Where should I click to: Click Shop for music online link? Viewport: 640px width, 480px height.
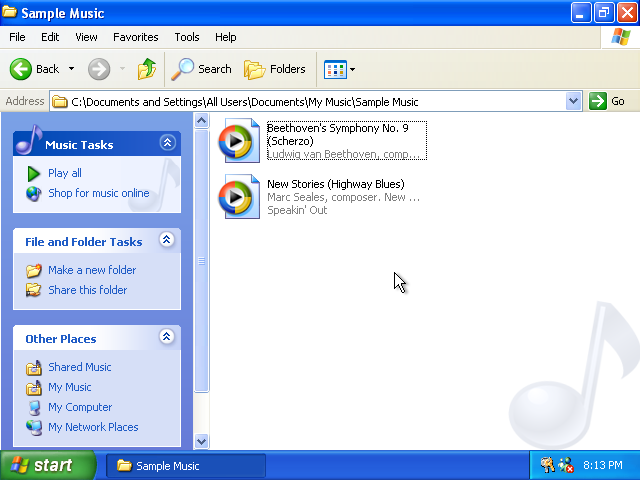tap(99, 193)
